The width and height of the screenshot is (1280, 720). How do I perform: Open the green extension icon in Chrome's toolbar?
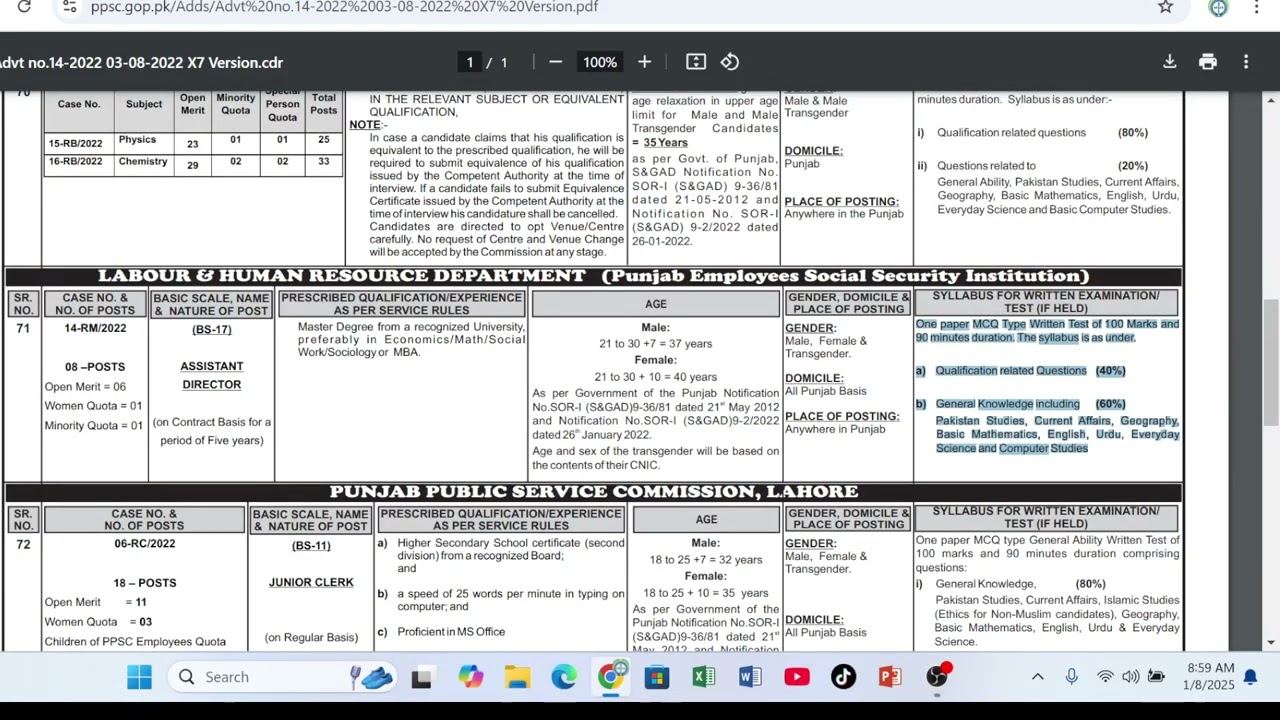(1218, 7)
